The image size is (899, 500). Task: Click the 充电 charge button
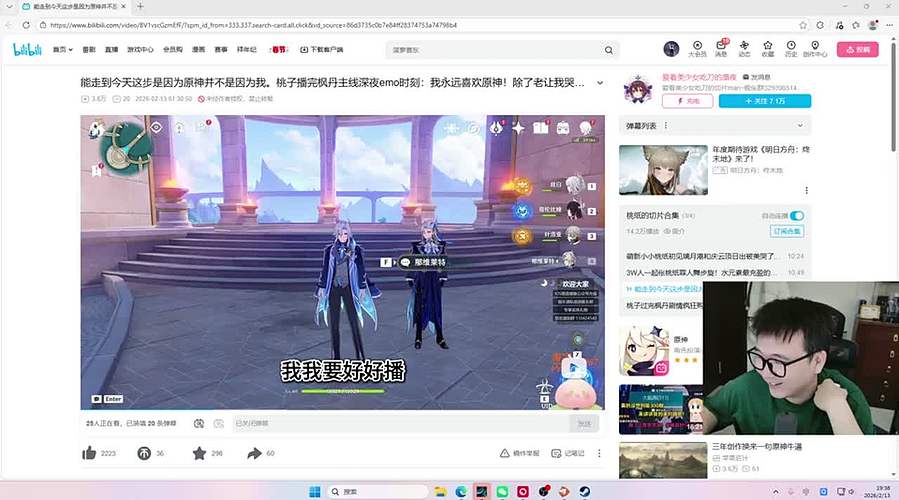tap(687, 101)
